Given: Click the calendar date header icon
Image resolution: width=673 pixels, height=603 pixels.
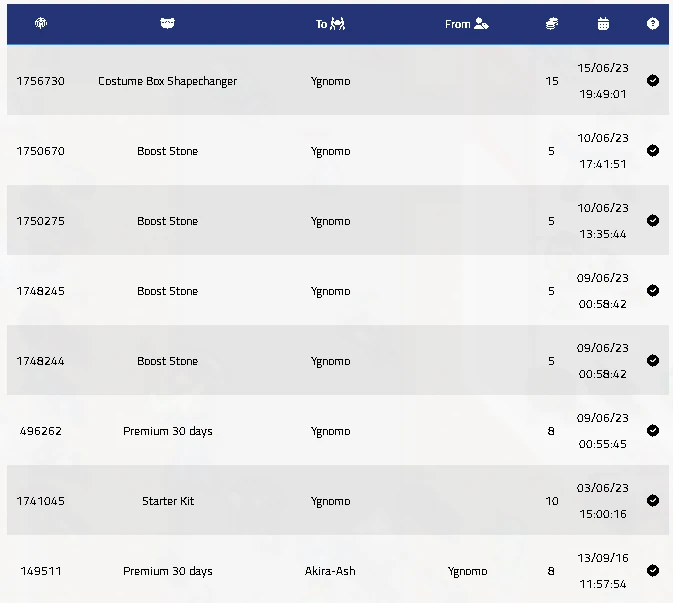Looking at the screenshot, I should (603, 24).
